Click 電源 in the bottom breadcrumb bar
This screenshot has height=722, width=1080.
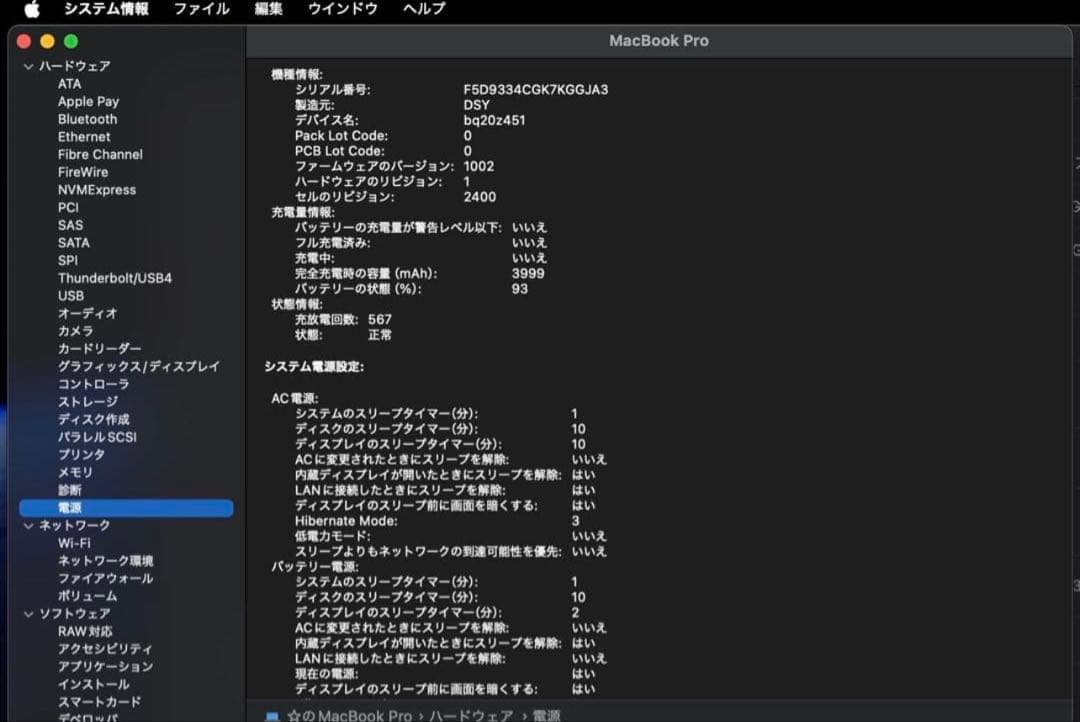coord(550,713)
